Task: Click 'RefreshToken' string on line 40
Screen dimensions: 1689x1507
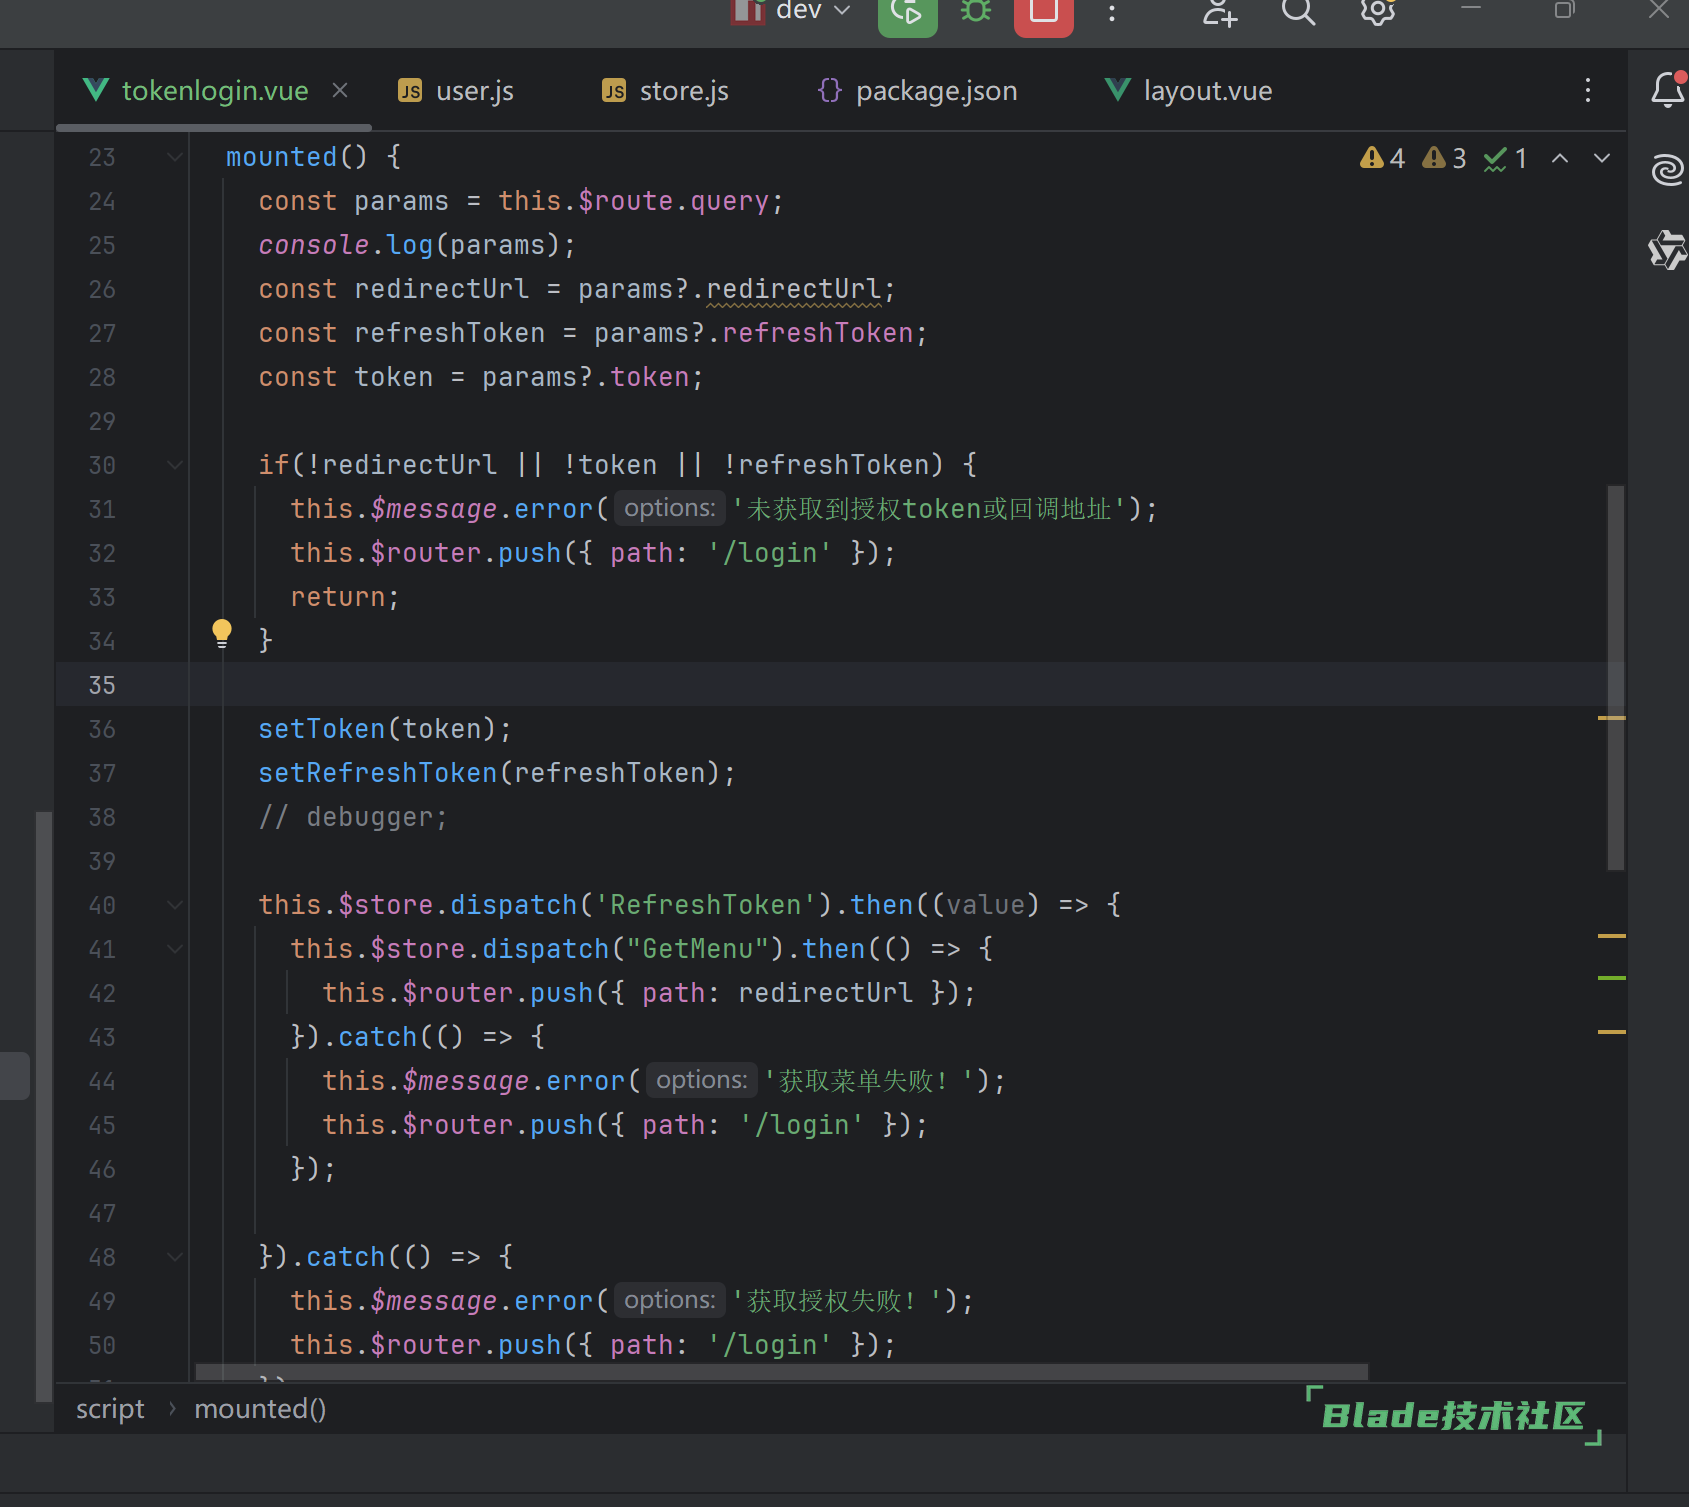Action: [x=706, y=905]
